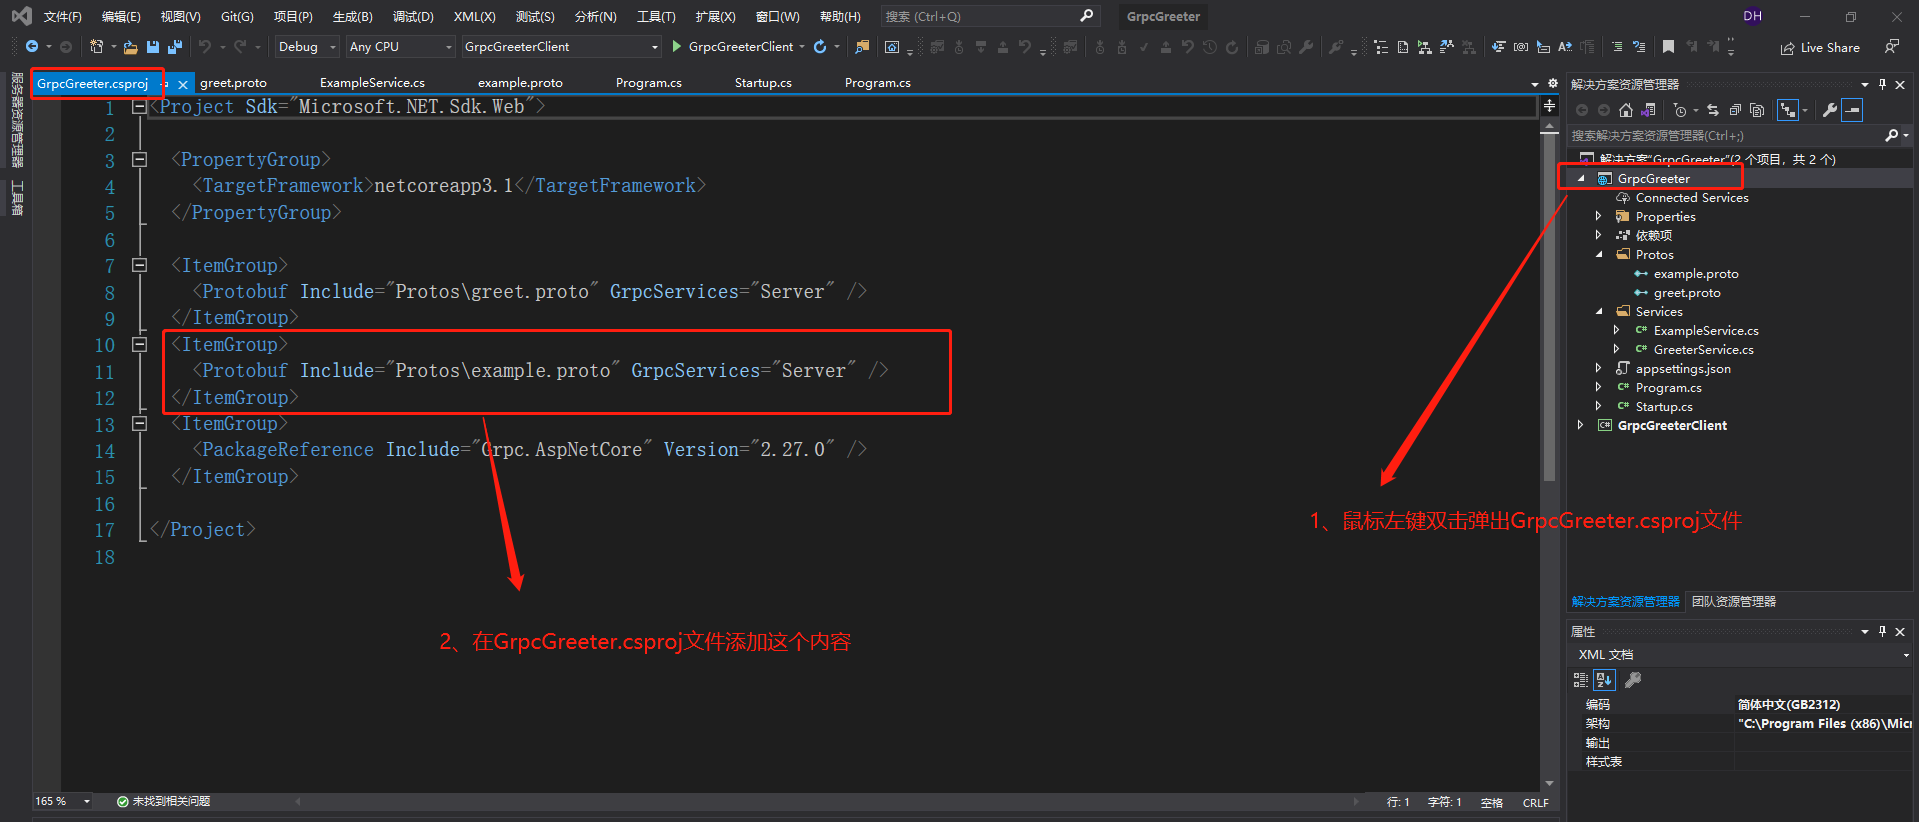The image size is (1919, 822).
Task: Toggle the Preview Selected Items button in Solution Explorer
Action: [x=1853, y=111]
